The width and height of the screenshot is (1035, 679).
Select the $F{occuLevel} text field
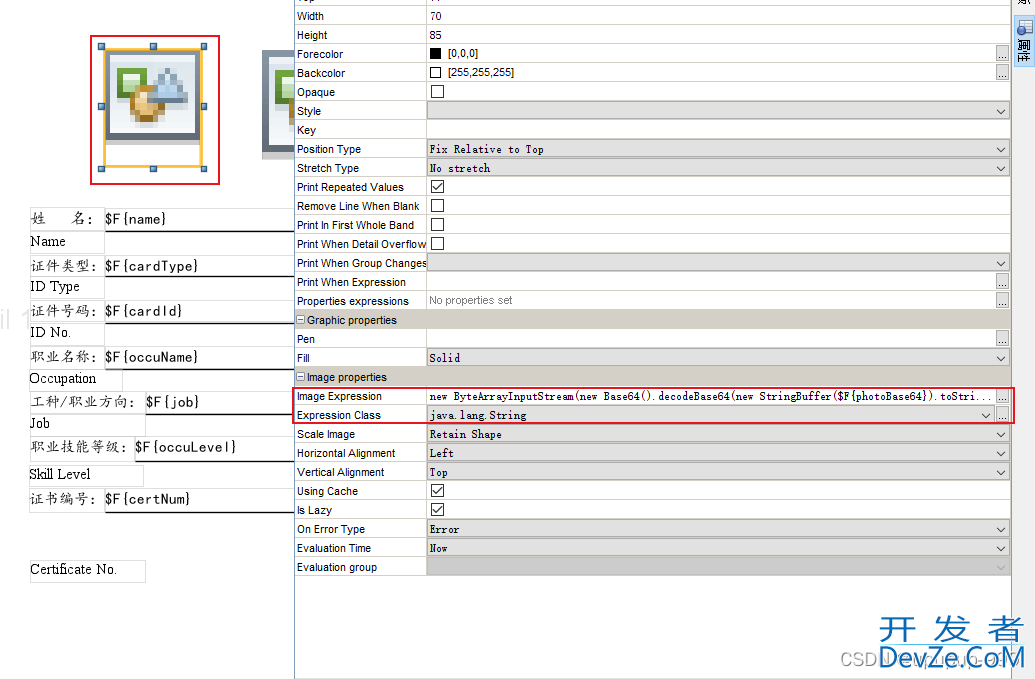click(x=214, y=448)
